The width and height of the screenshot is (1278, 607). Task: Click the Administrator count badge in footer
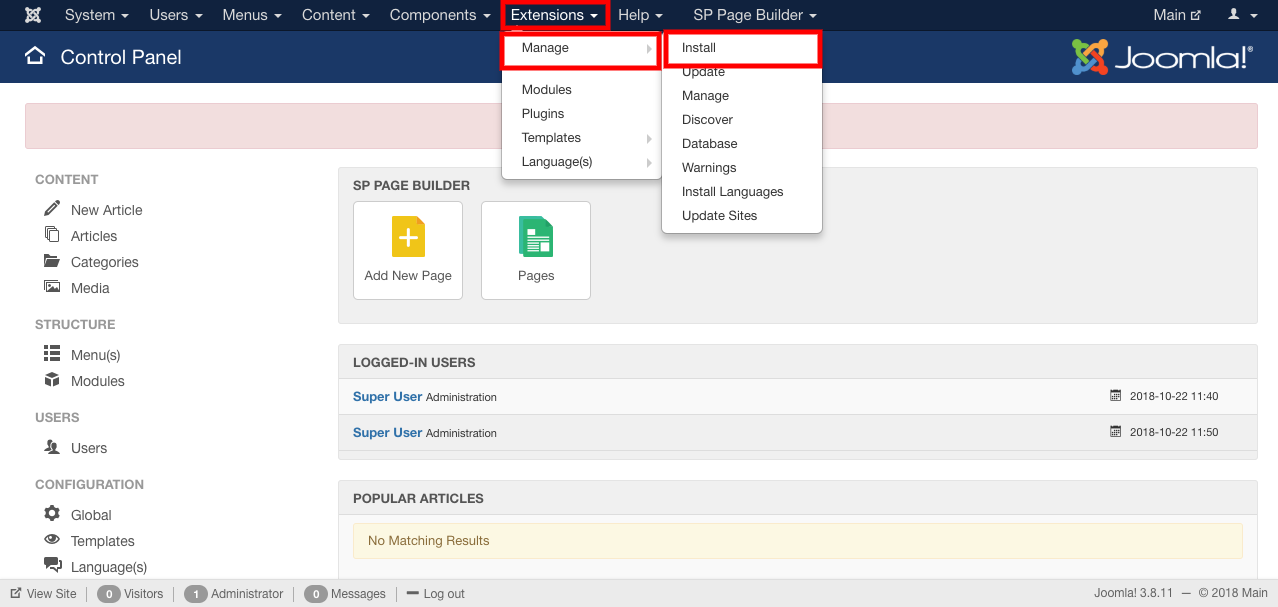pyautogui.click(x=196, y=594)
